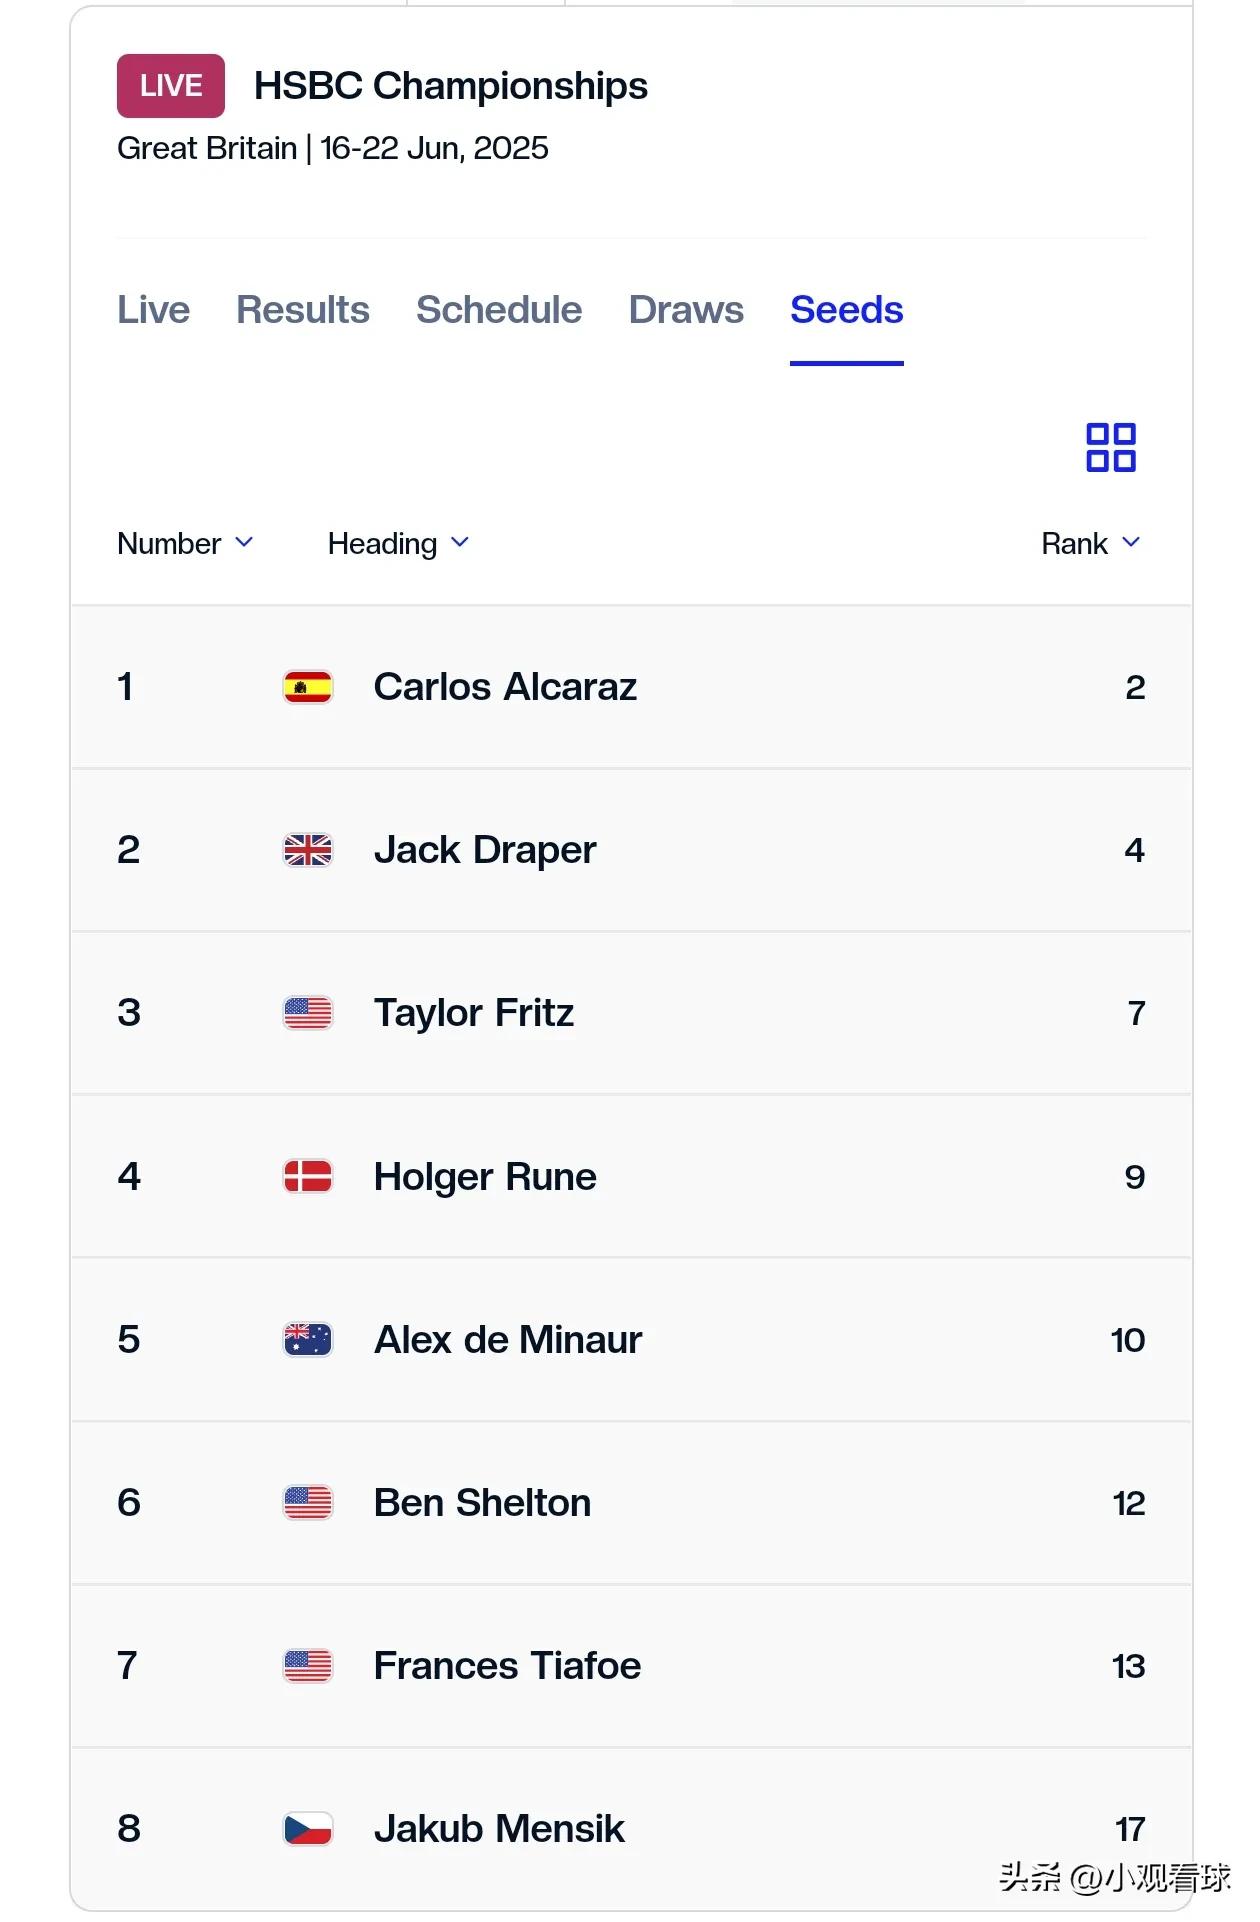
Task: Click the UK flag beside Jack Draper
Action: click(308, 850)
